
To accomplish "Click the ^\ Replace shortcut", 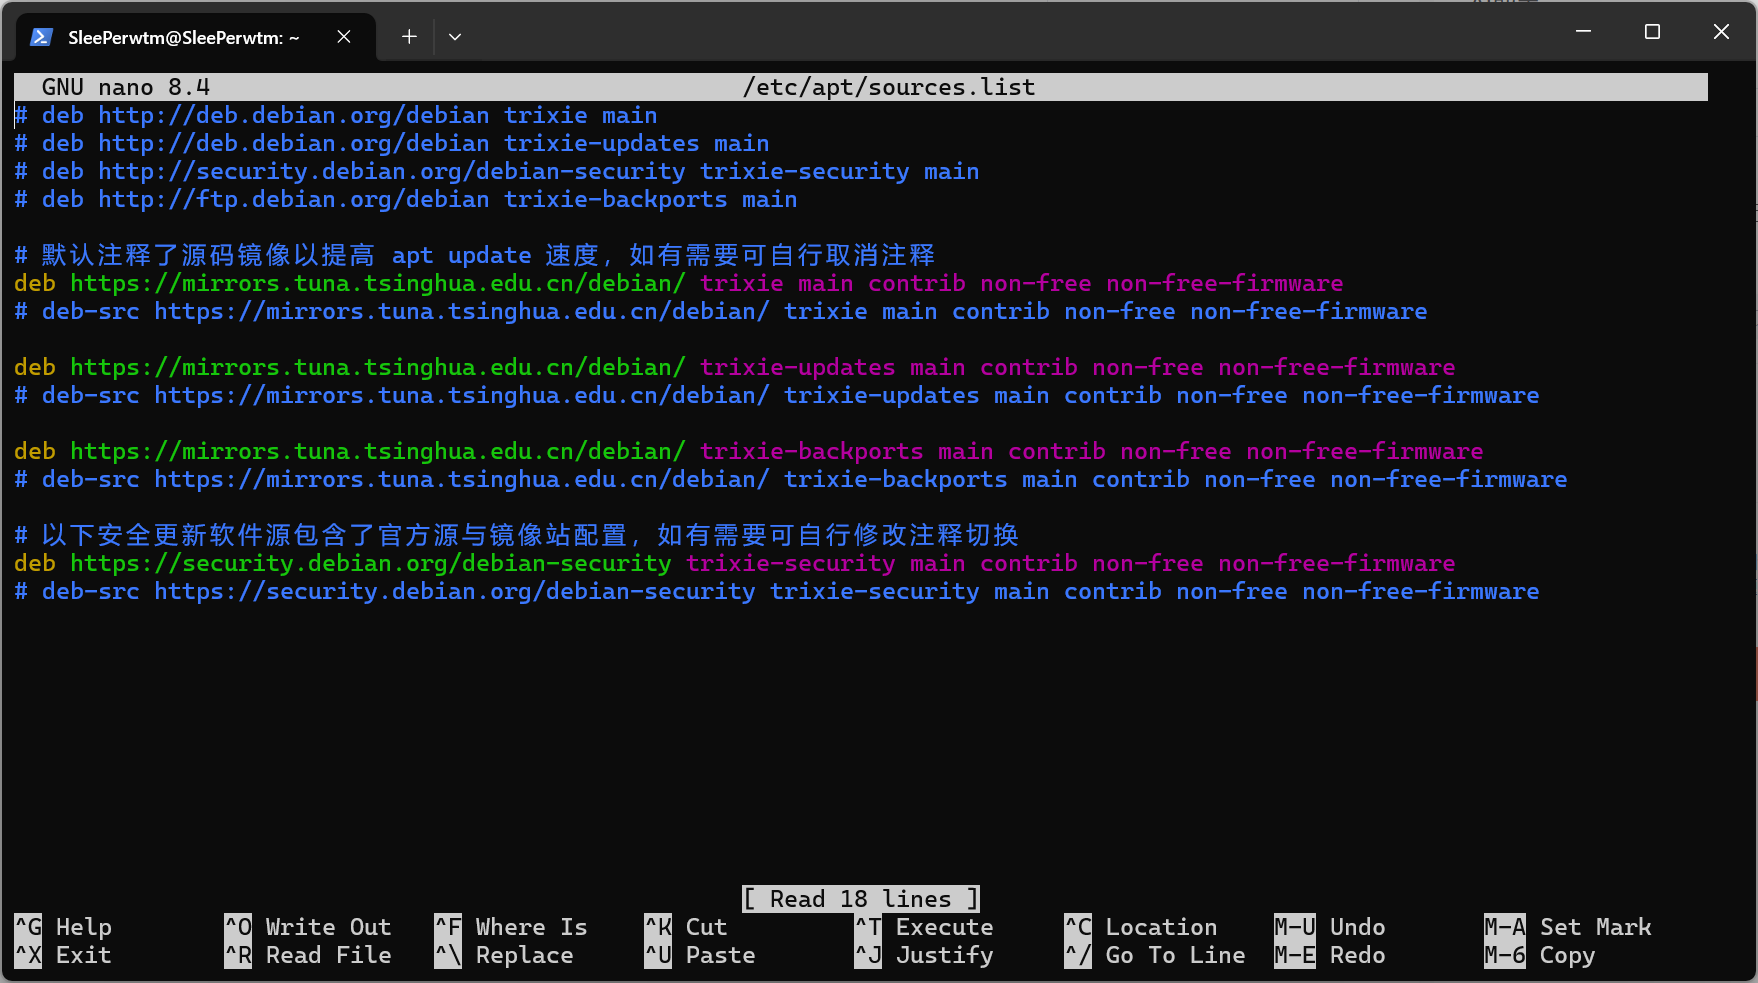I will coord(504,955).
